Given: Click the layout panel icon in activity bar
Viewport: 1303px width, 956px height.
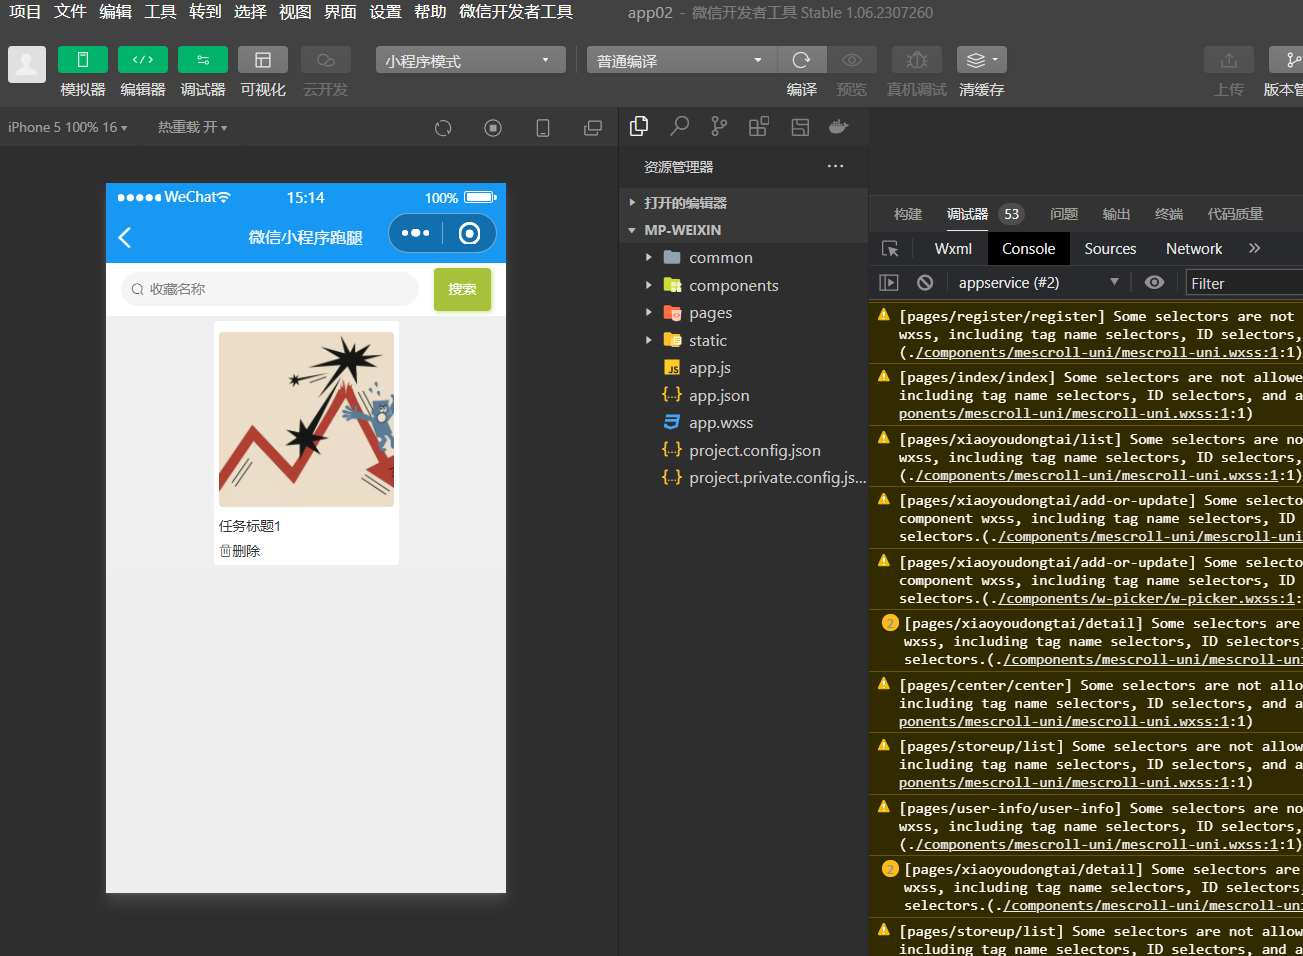Looking at the screenshot, I should (x=800, y=126).
